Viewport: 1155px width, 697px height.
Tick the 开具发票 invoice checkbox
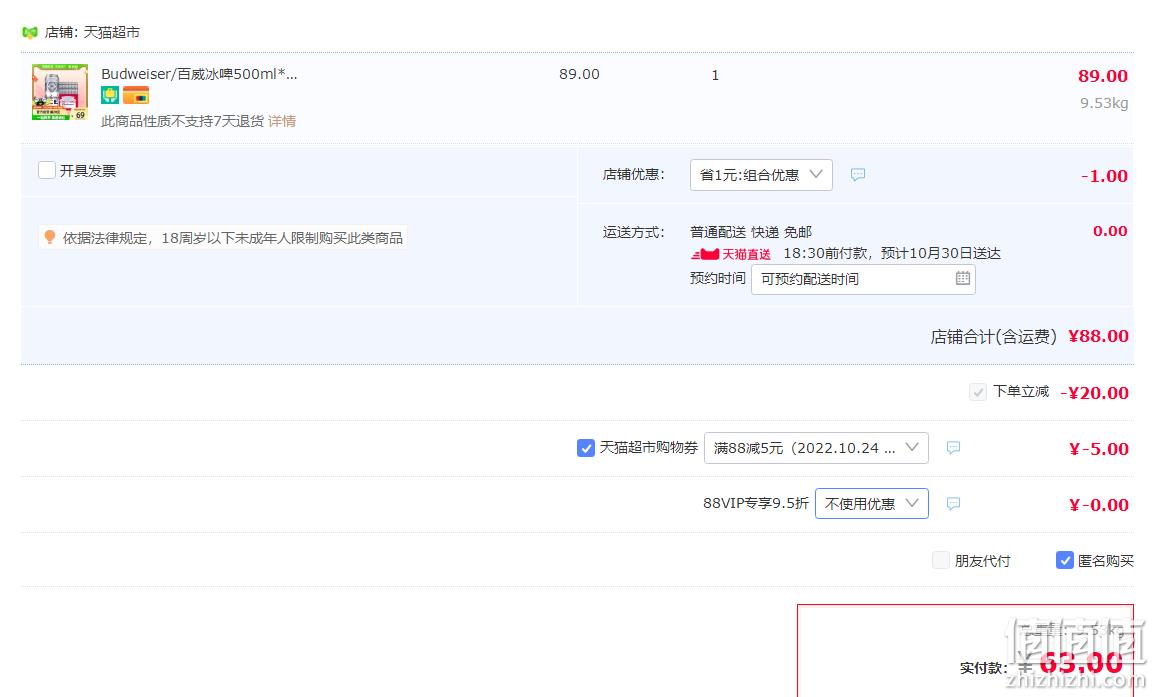pyautogui.click(x=47, y=170)
